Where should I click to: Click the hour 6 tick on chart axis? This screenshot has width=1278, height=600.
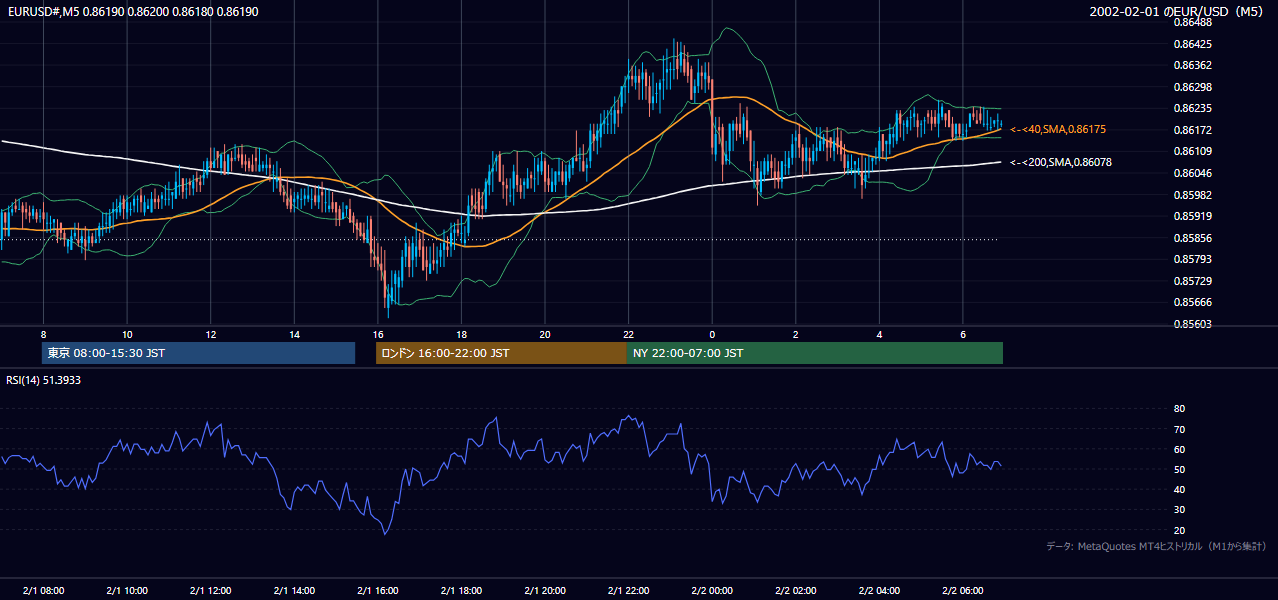coord(963,334)
